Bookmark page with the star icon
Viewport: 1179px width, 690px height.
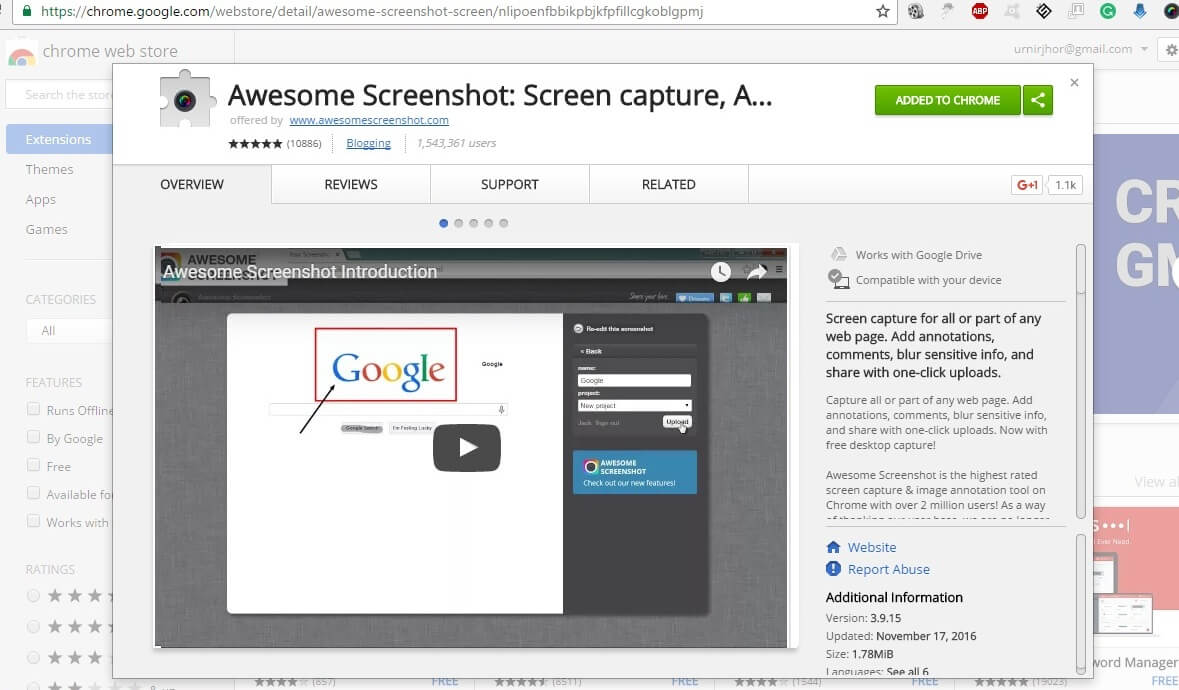click(x=882, y=12)
